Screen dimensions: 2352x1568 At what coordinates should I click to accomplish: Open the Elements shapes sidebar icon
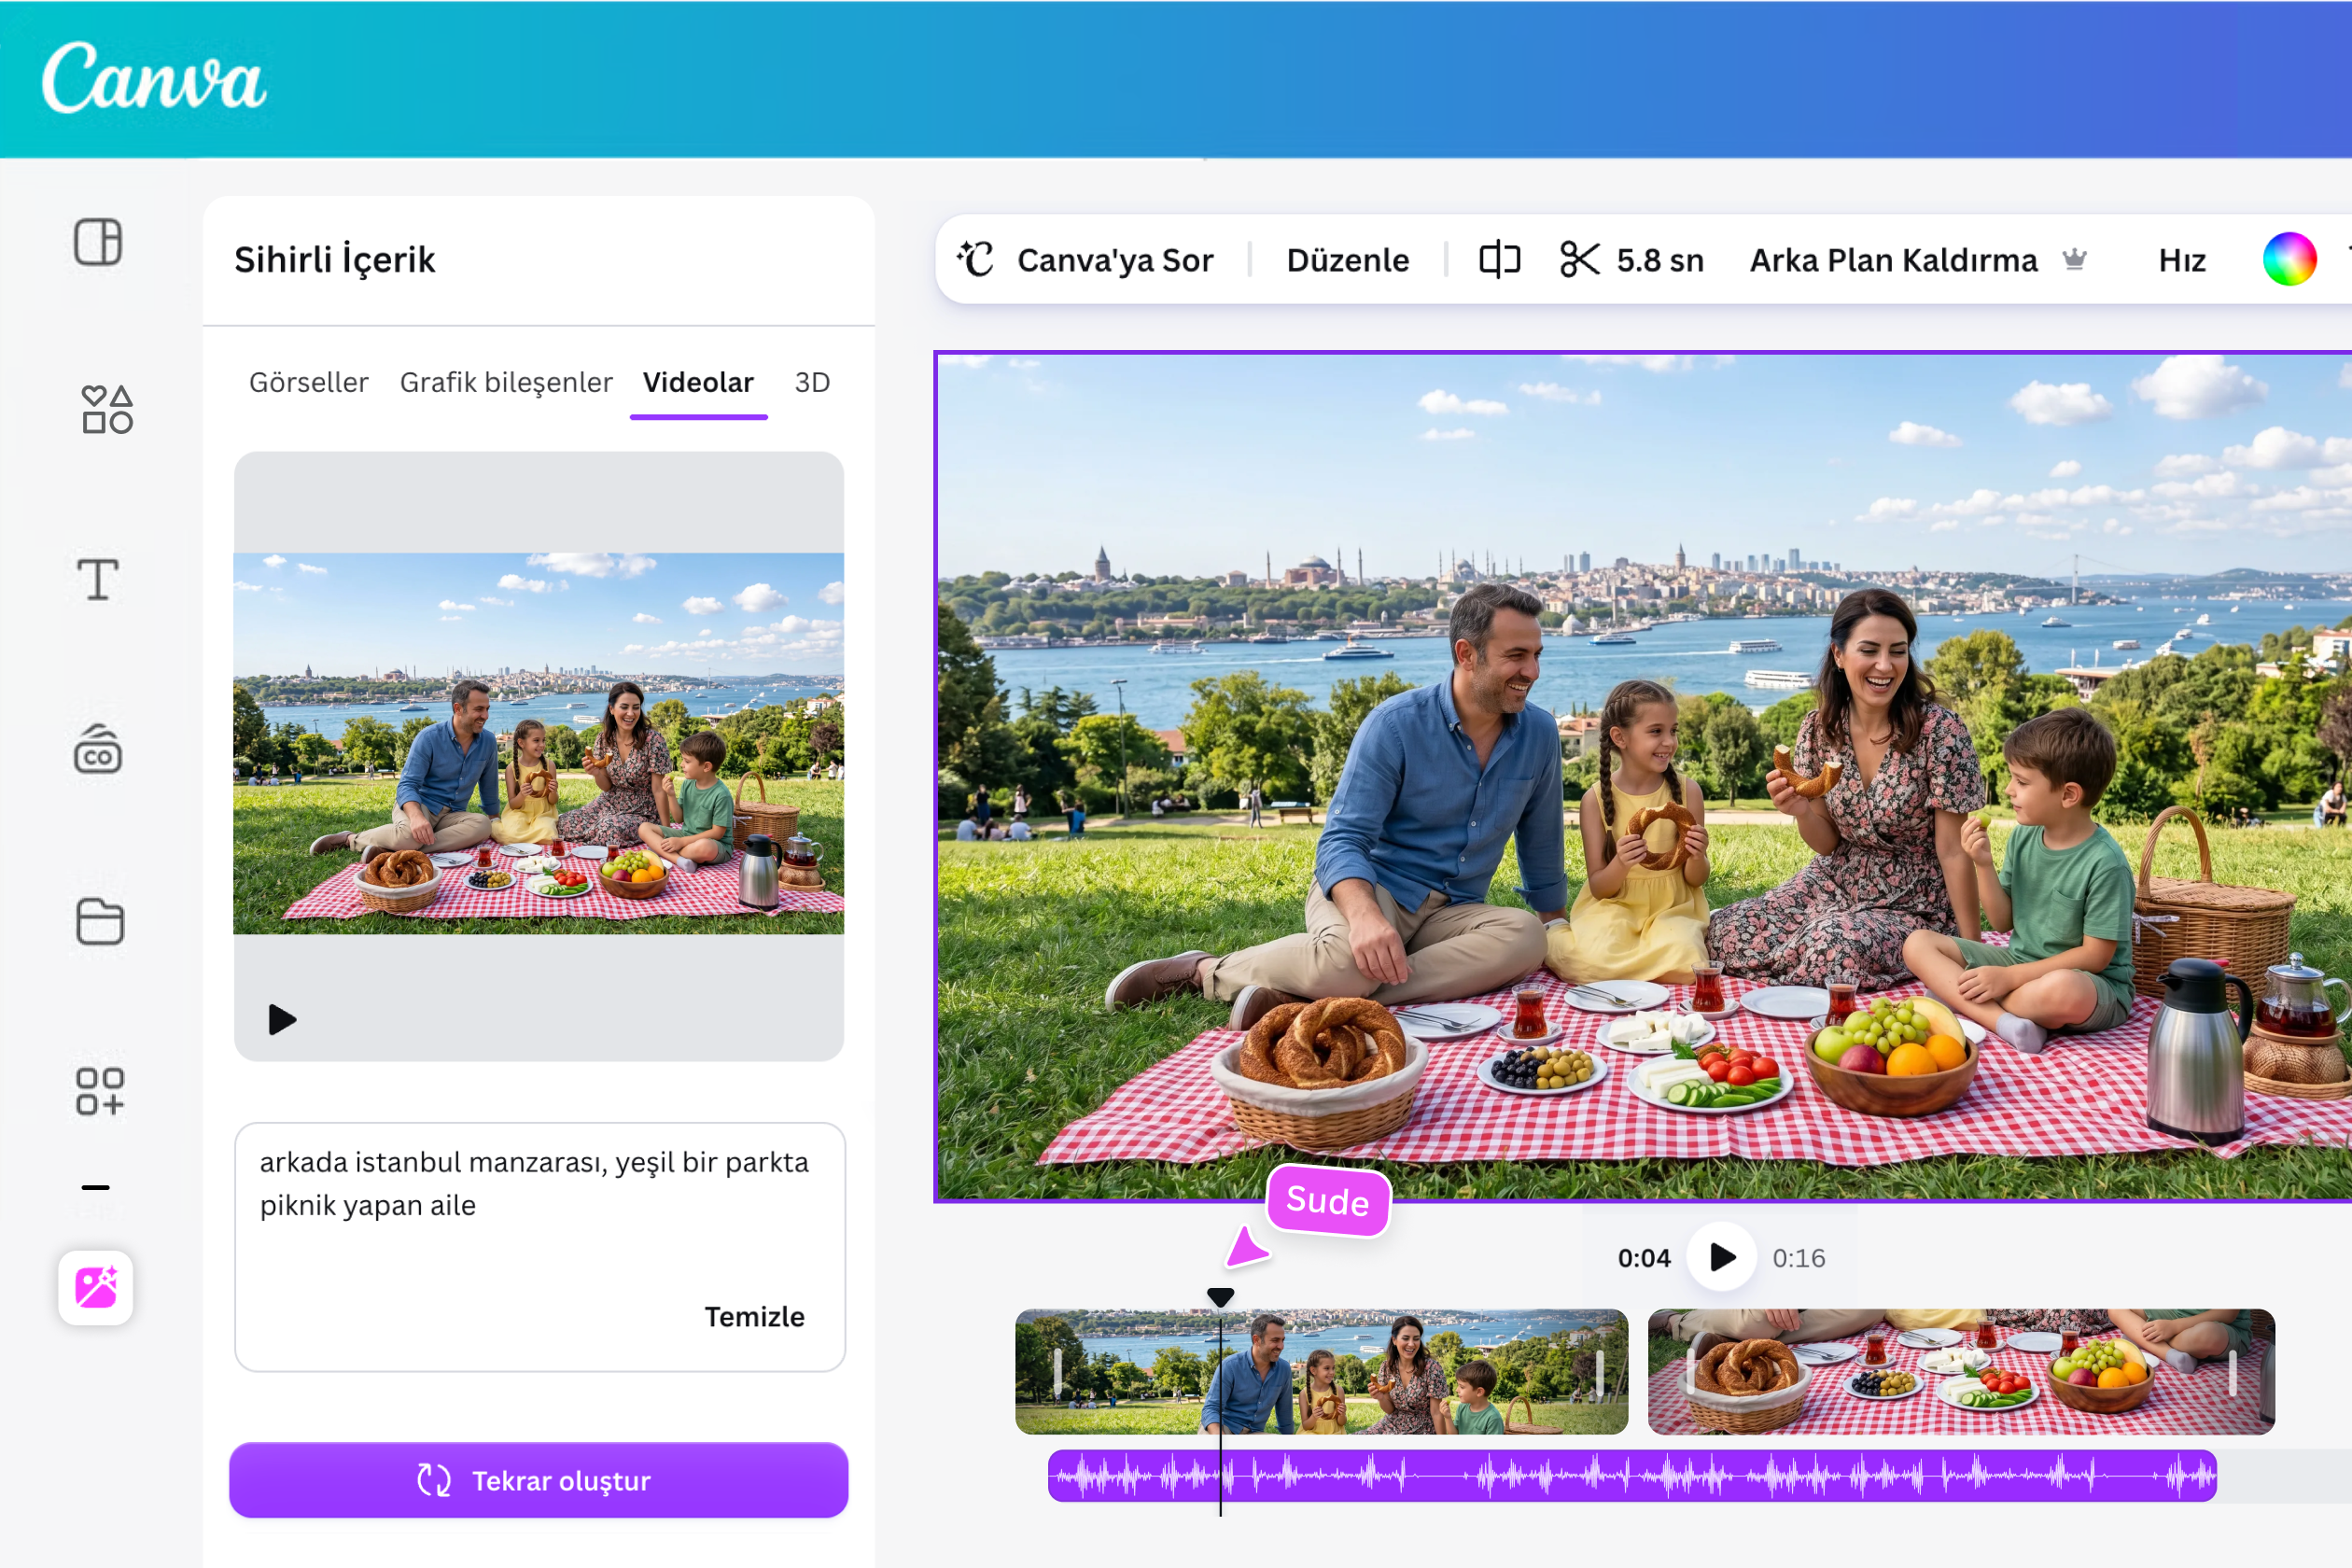(x=107, y=410)
